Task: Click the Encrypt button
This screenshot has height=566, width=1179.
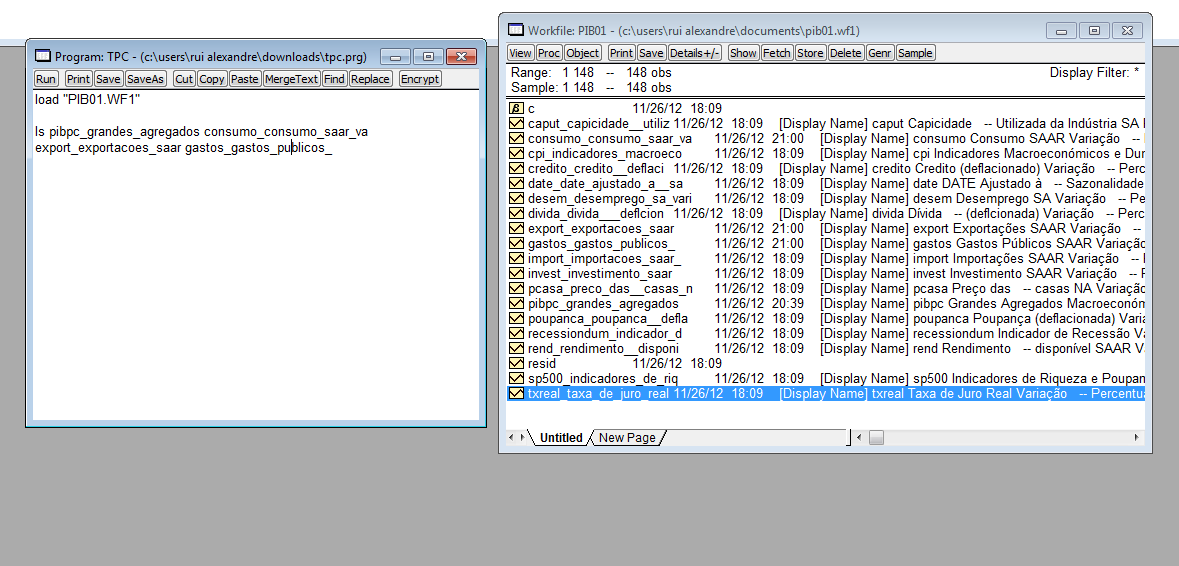Action: click(x=420, y=79)
